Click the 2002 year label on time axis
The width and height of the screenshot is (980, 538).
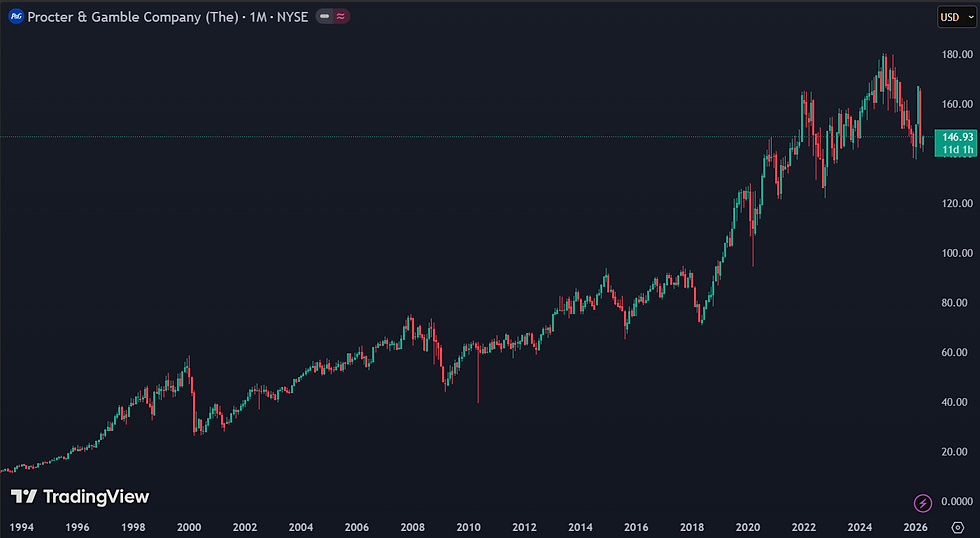pos(244,527)
